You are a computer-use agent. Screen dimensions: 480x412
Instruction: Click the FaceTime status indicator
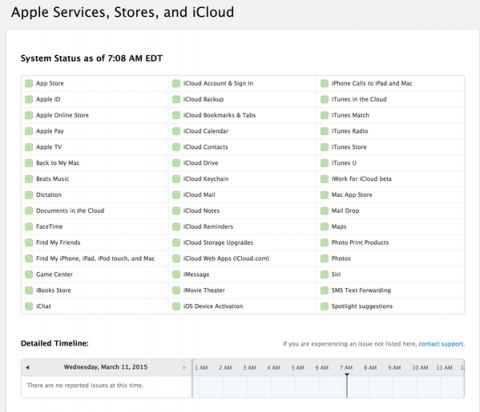point(29,227)
